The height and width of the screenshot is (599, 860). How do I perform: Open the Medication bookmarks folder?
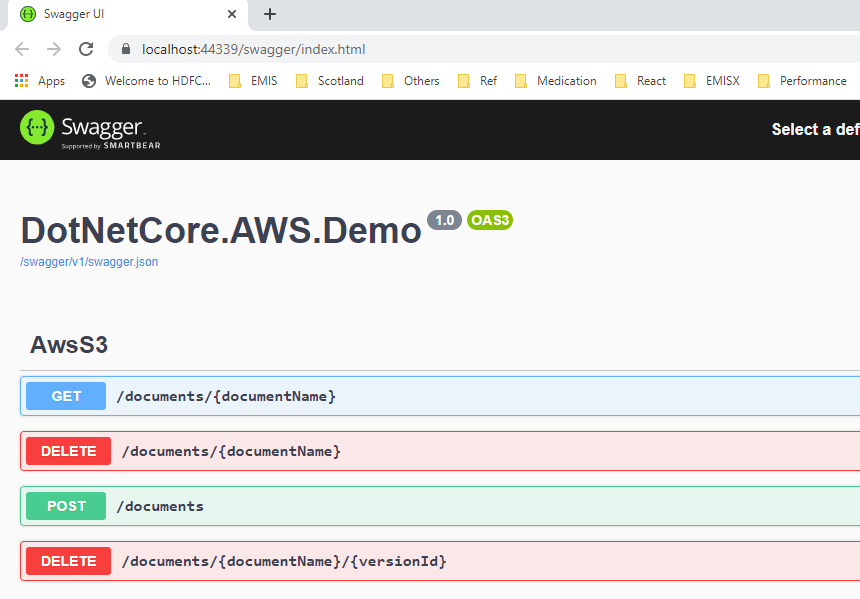(566, 81)
